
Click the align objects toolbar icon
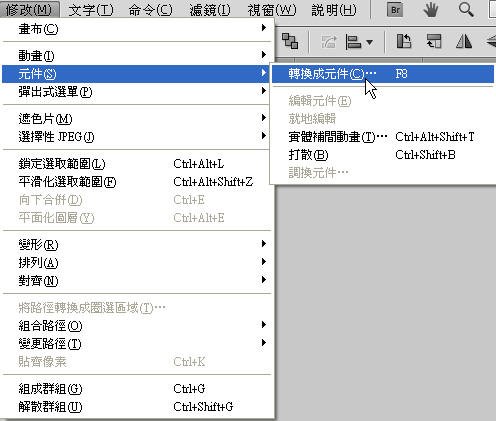(353, 42)
